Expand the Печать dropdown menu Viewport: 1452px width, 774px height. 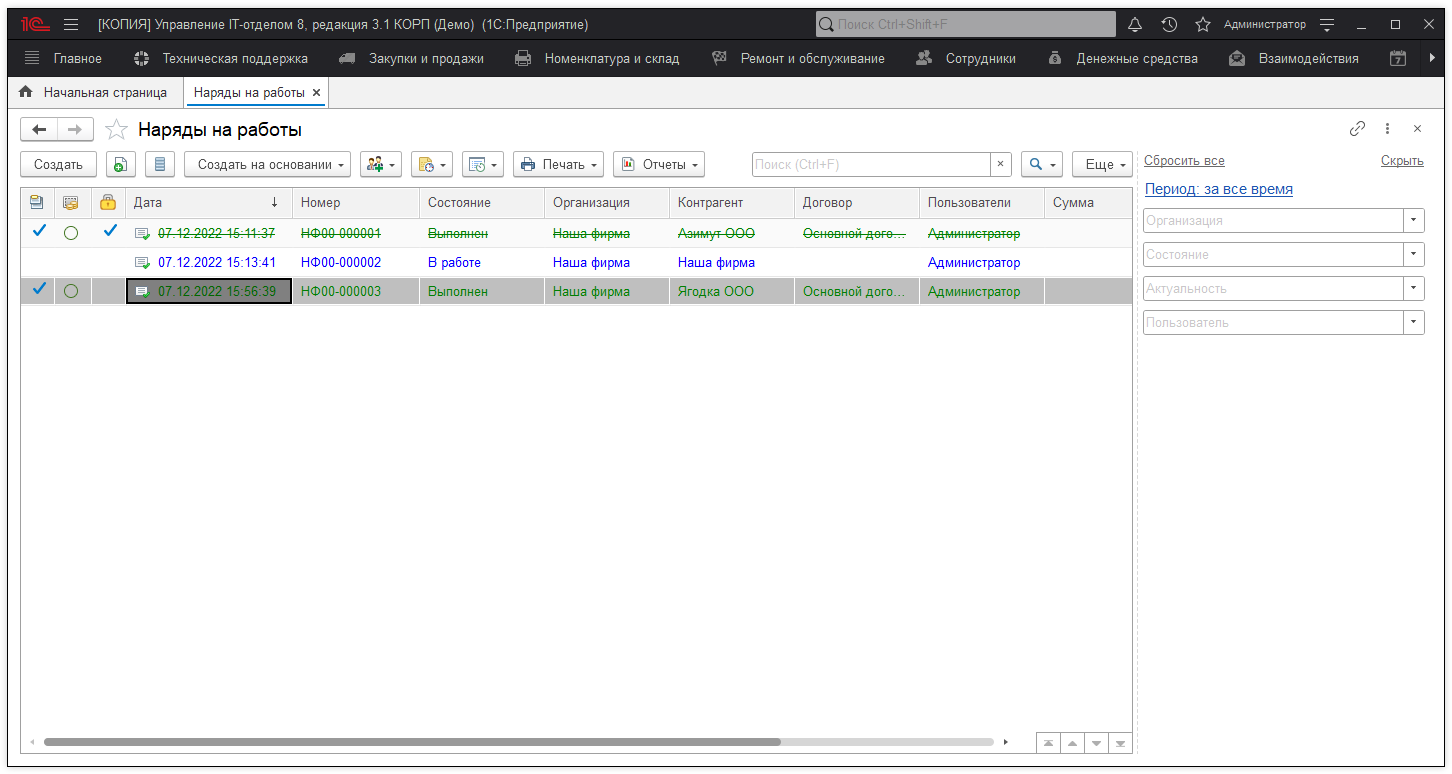[558, 165]
